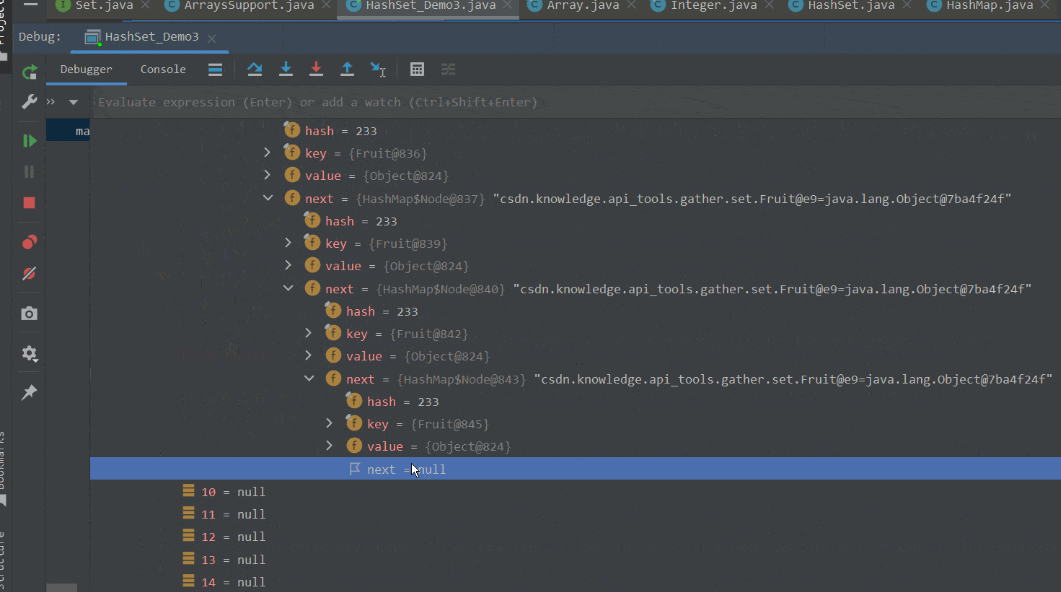Click the Run to Cursor icon
This screenshot has width=1061, height=592.
pyautogui.click(x=378, y=69)
